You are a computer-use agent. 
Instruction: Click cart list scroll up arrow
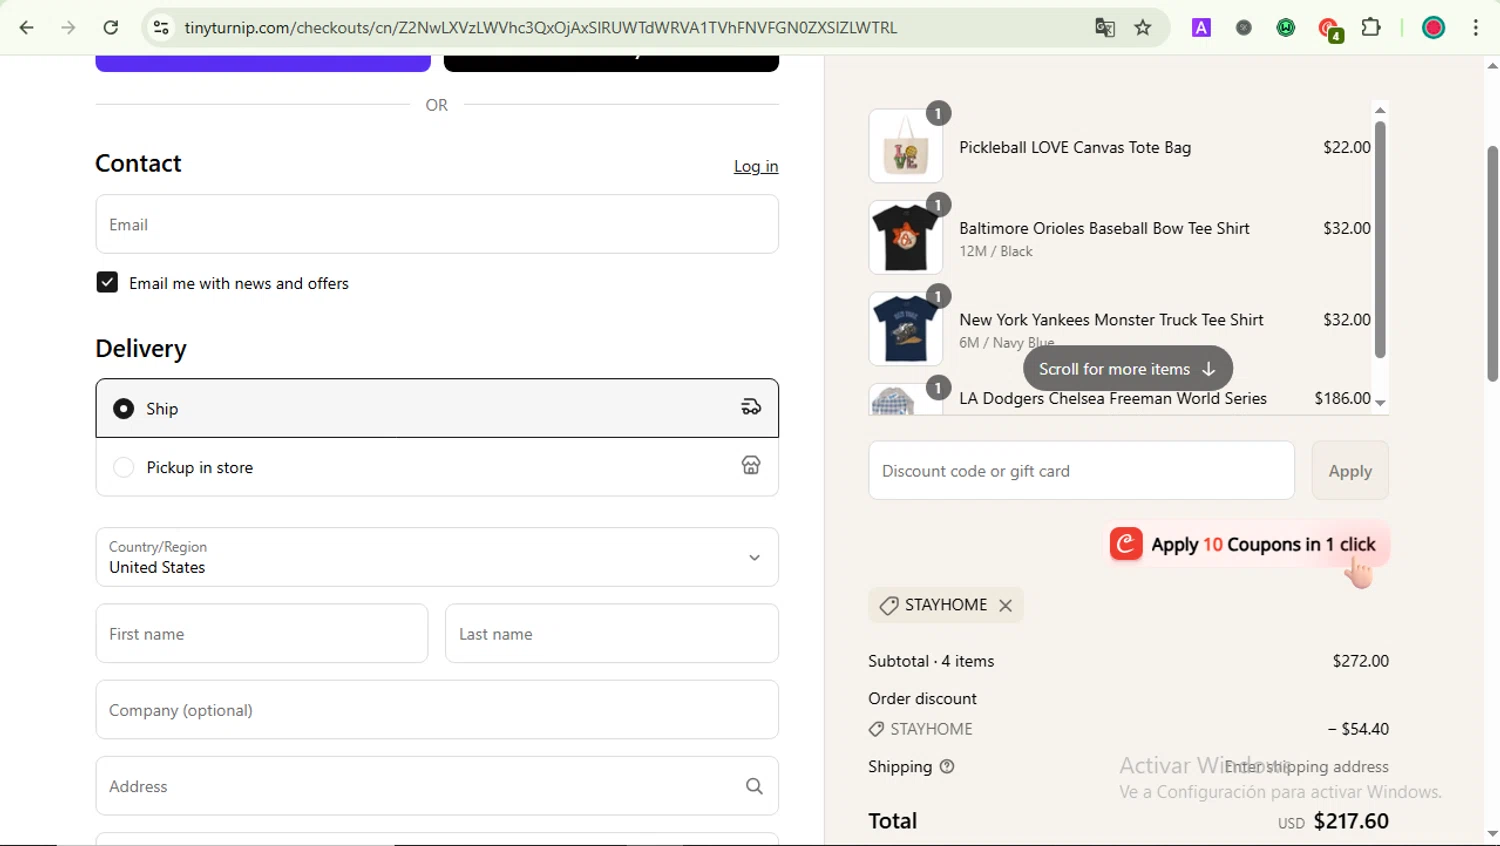click(1380, 110)
